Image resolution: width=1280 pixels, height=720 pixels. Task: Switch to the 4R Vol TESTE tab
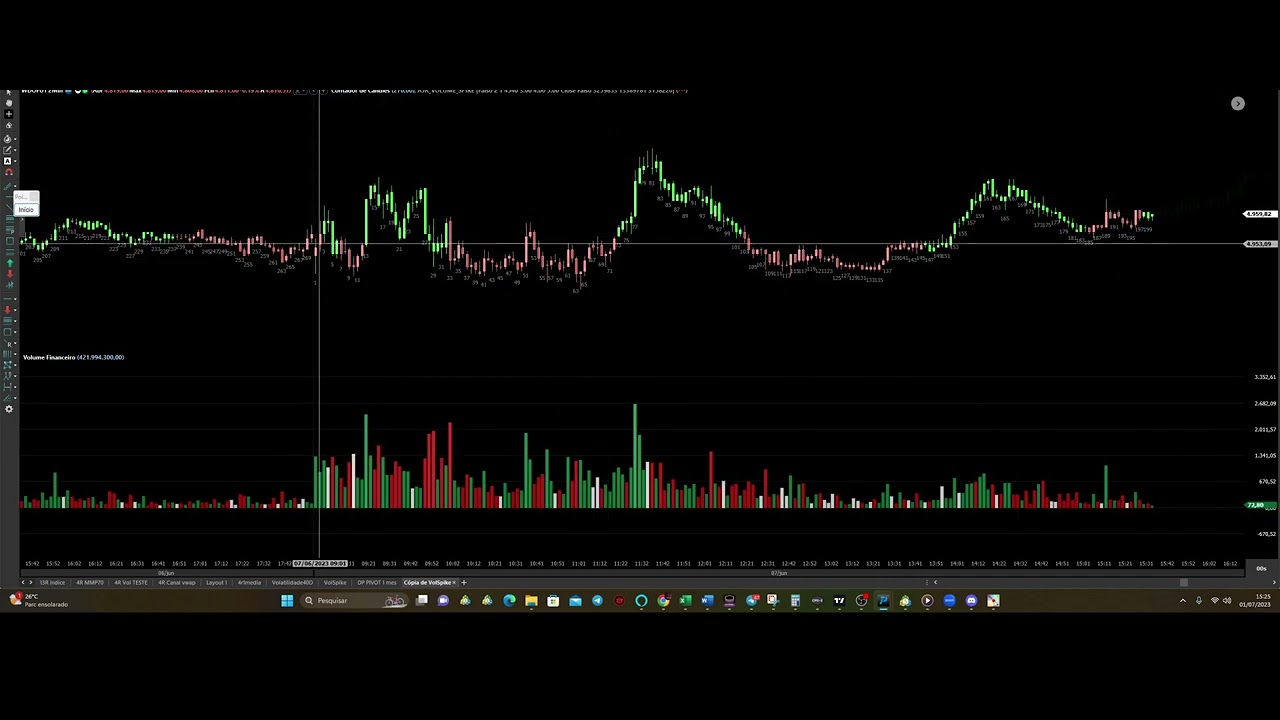[131, 582]
